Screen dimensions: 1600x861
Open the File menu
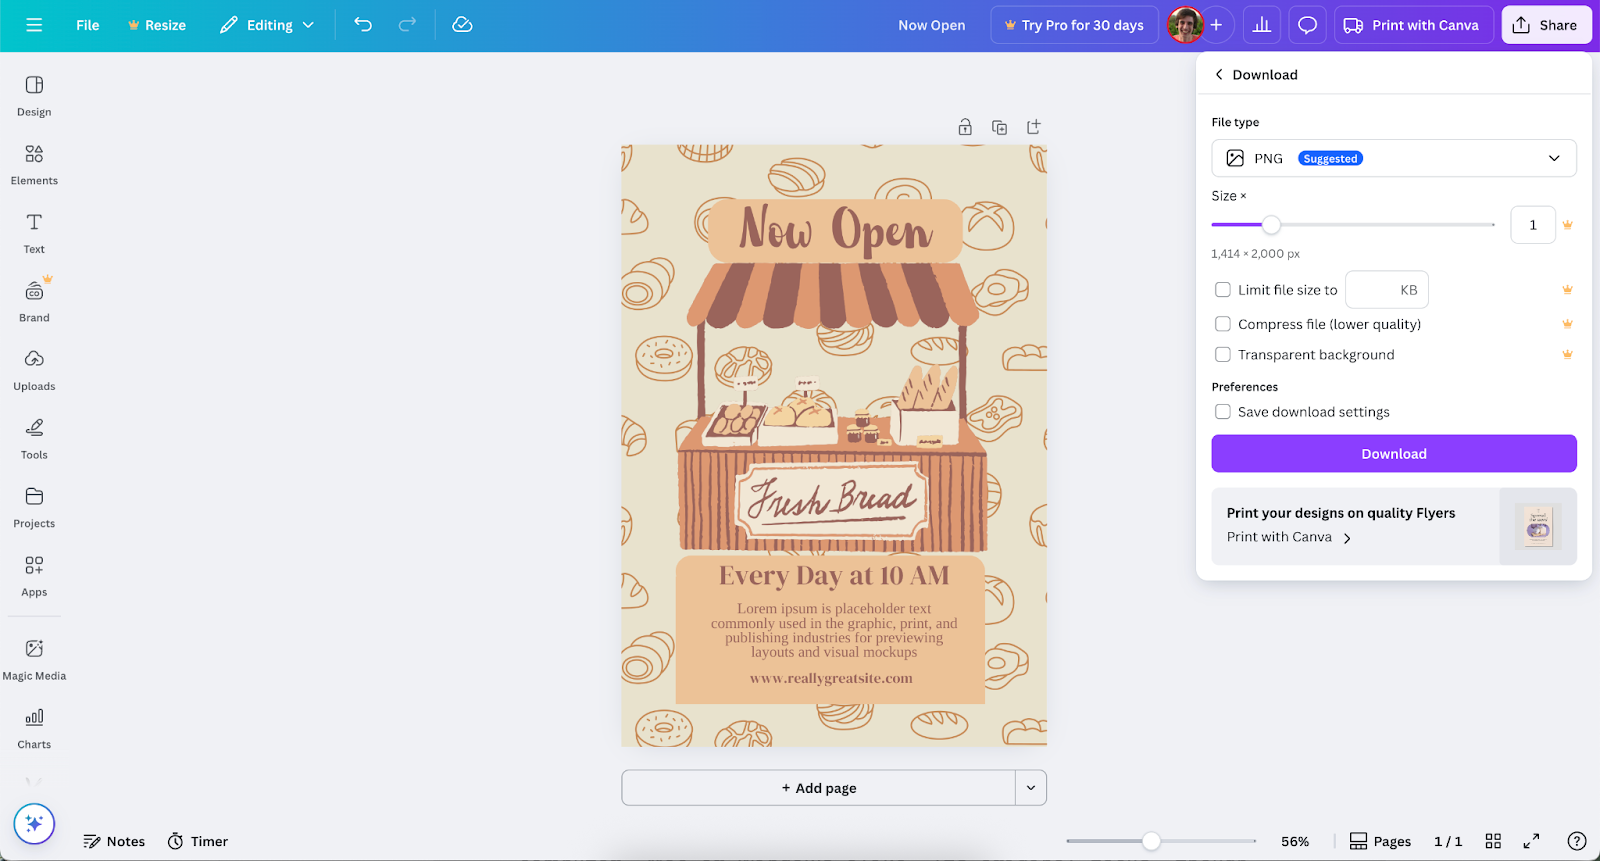click(88, 25)
